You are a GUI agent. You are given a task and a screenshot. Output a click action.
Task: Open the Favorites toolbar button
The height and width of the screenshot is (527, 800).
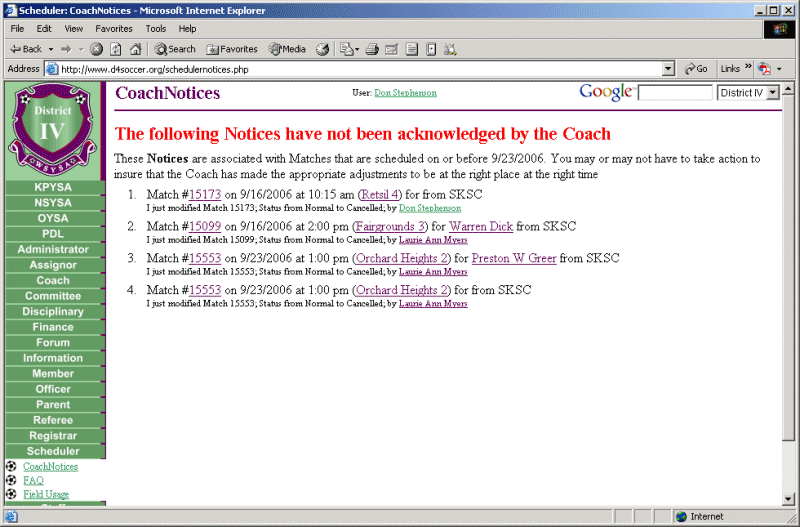pyautogui.click(x=232, y=49)
